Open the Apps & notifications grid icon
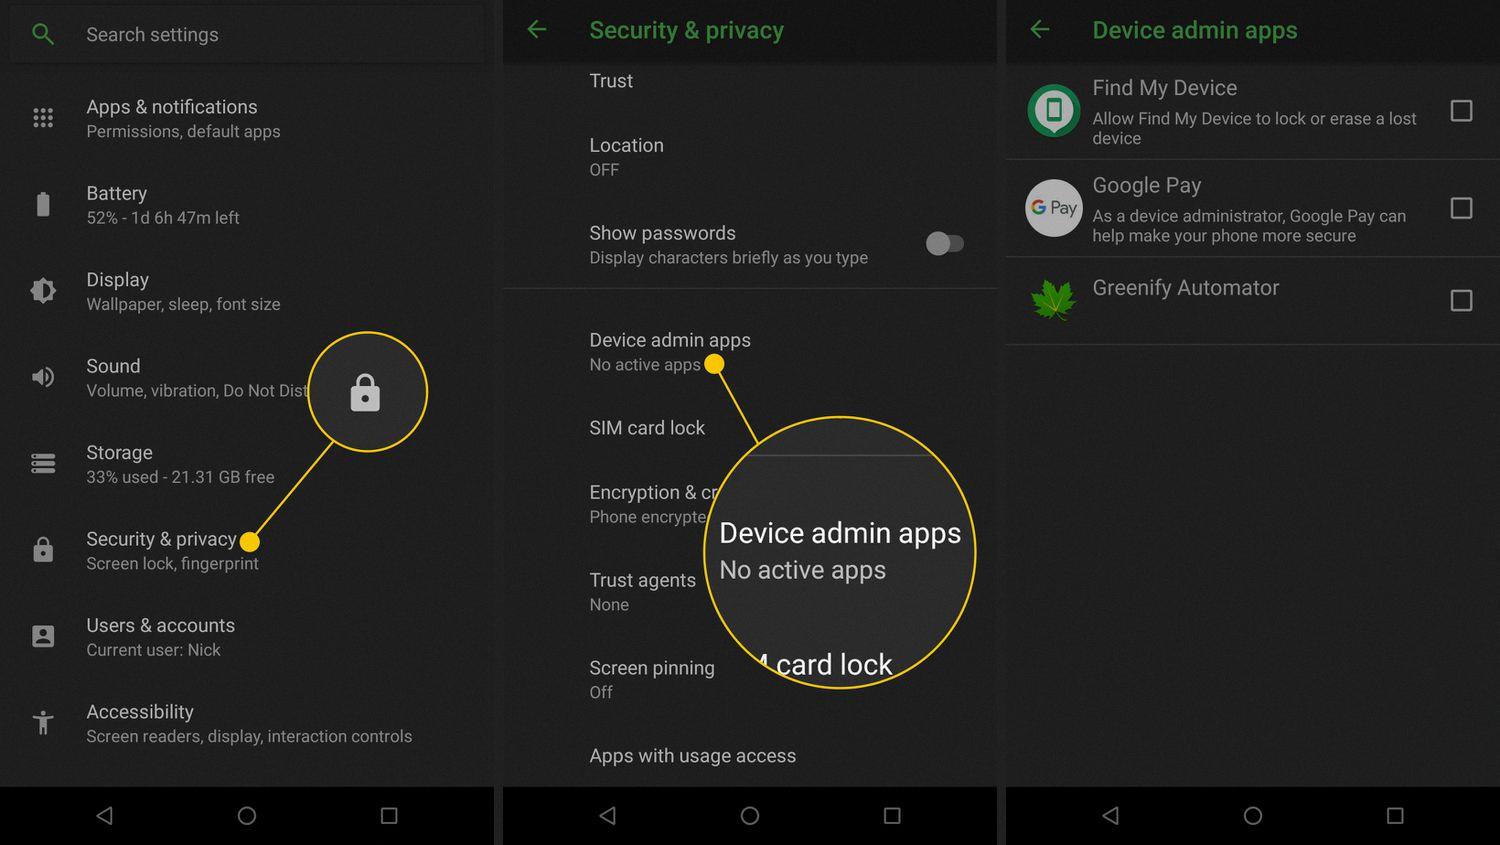The height and width of the screenshot is (845, 1500). coord(43,118)
